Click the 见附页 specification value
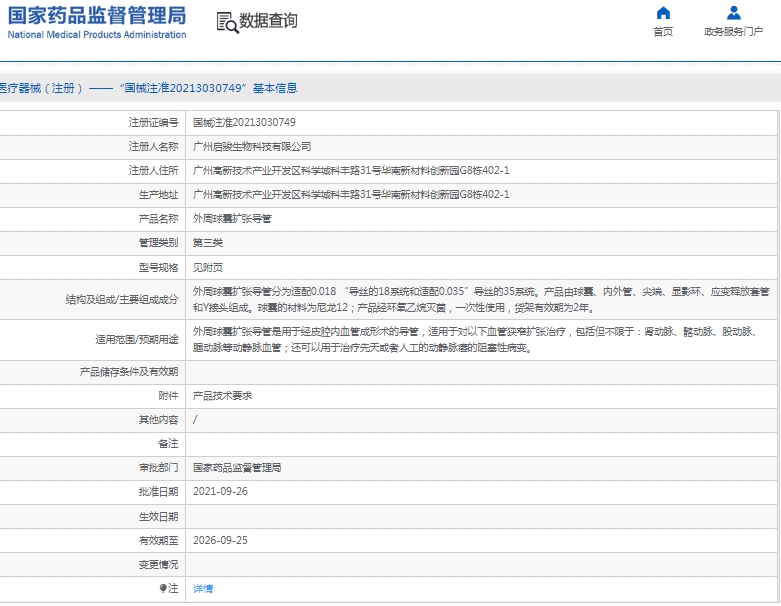The image size is (781, 606). pos(208,267)
